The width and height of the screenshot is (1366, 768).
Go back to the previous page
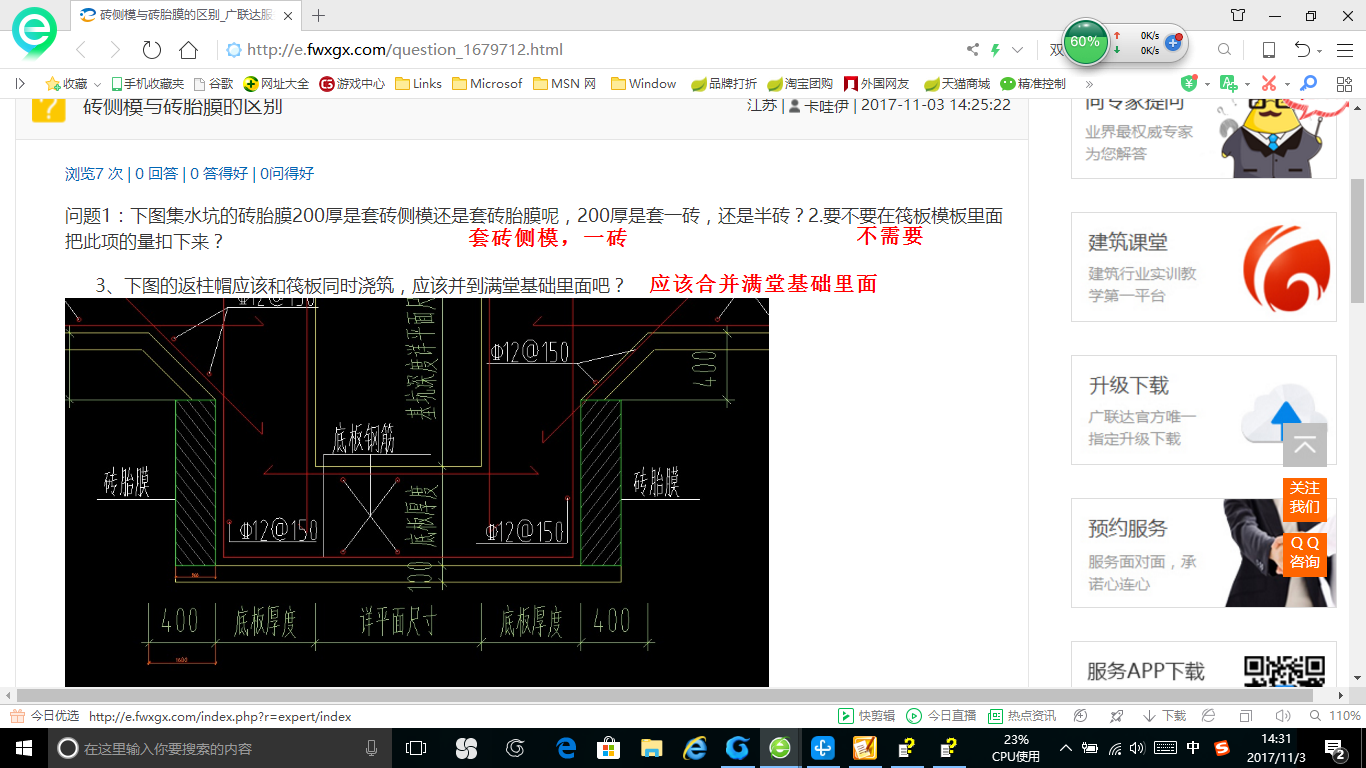tap(81, 50)
